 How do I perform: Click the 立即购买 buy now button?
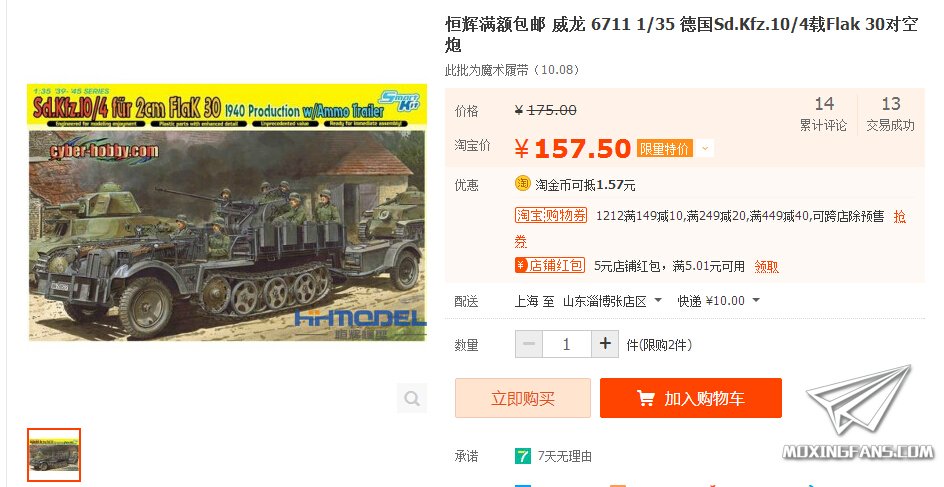pos(523,398)
